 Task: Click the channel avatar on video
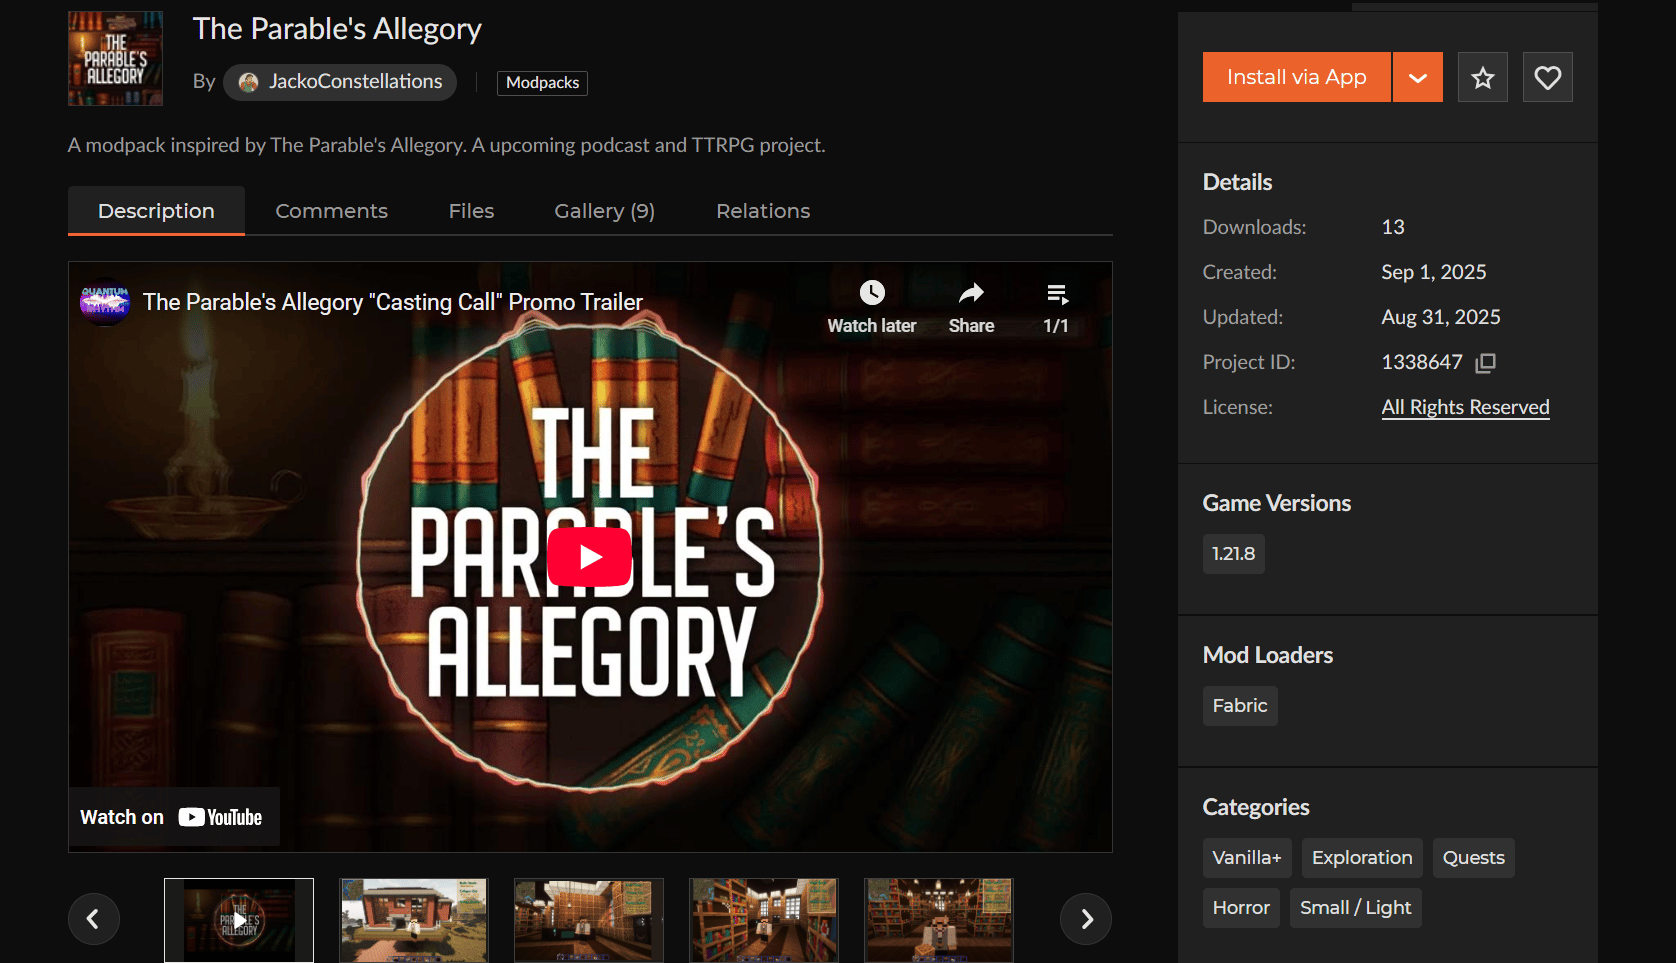pyautogui.click(x=105, y=301)
